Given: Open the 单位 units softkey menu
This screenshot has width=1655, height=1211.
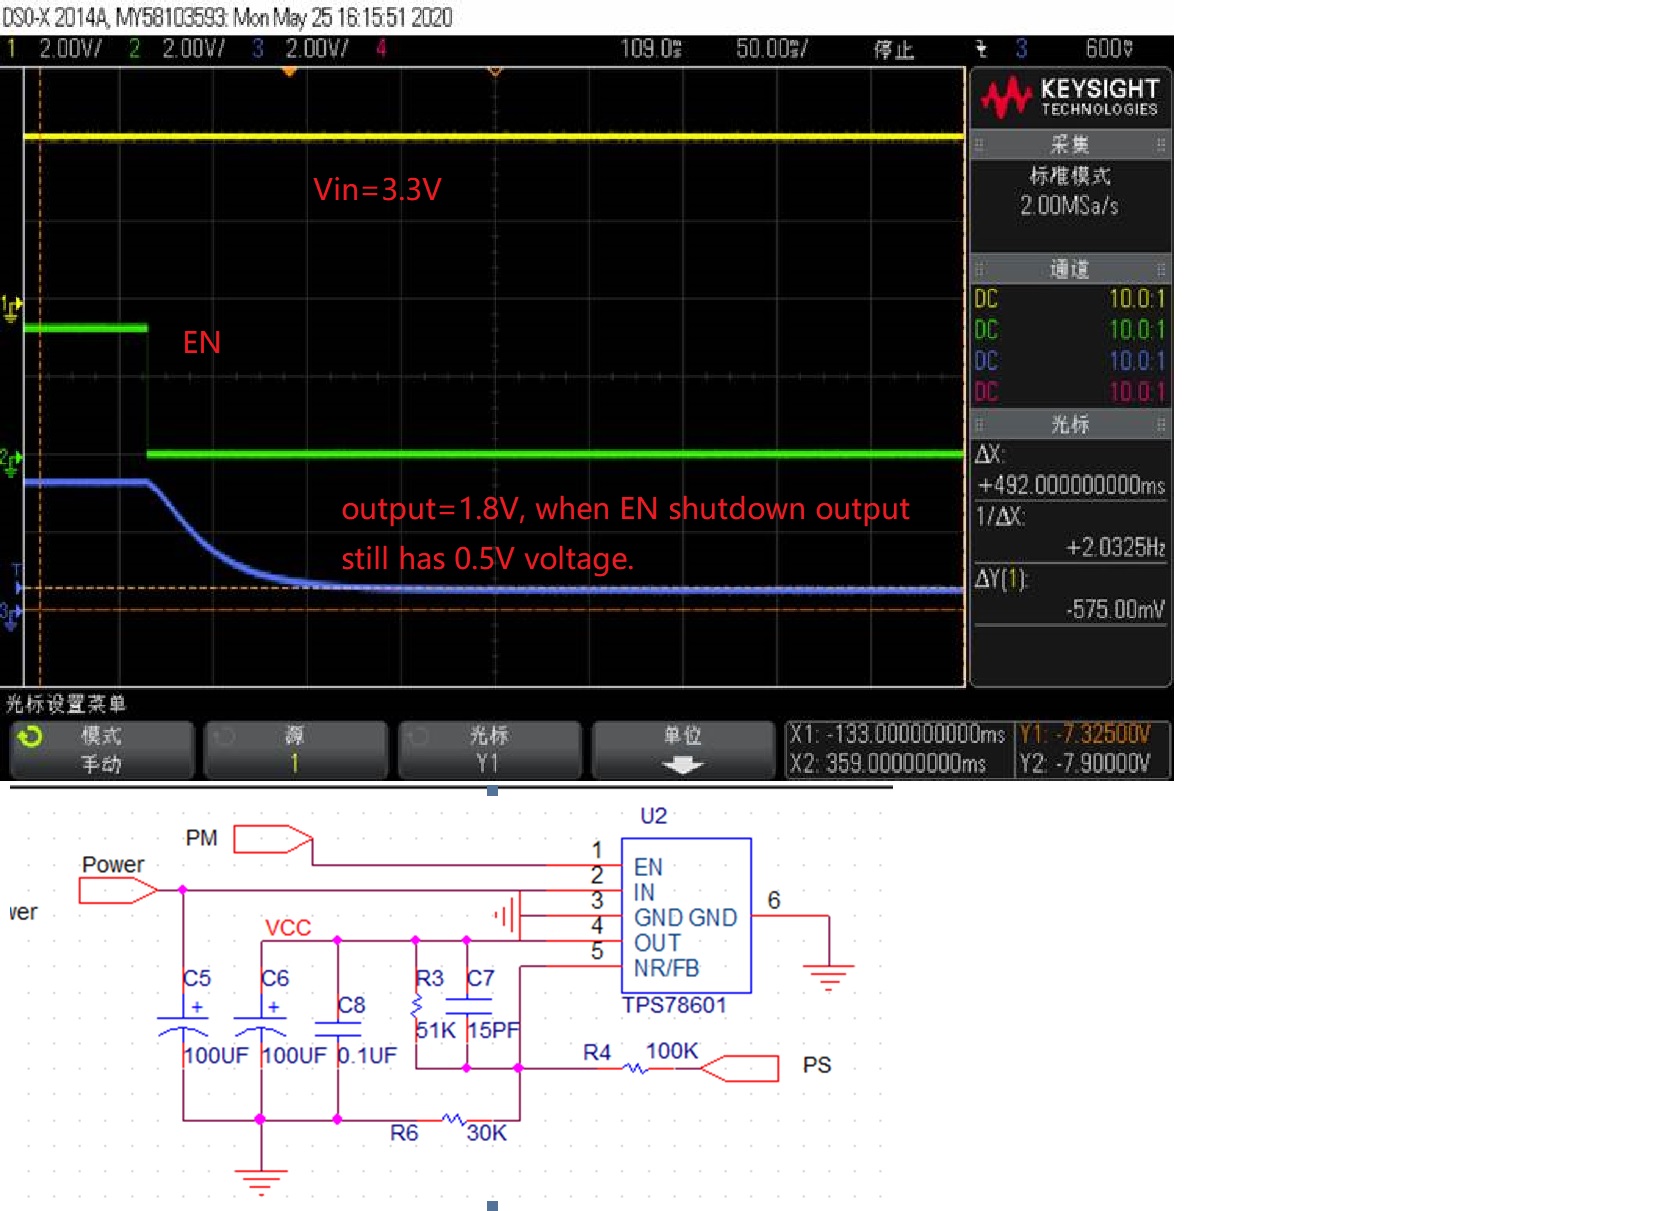Looking at the screenshot, I should [683, 749].
